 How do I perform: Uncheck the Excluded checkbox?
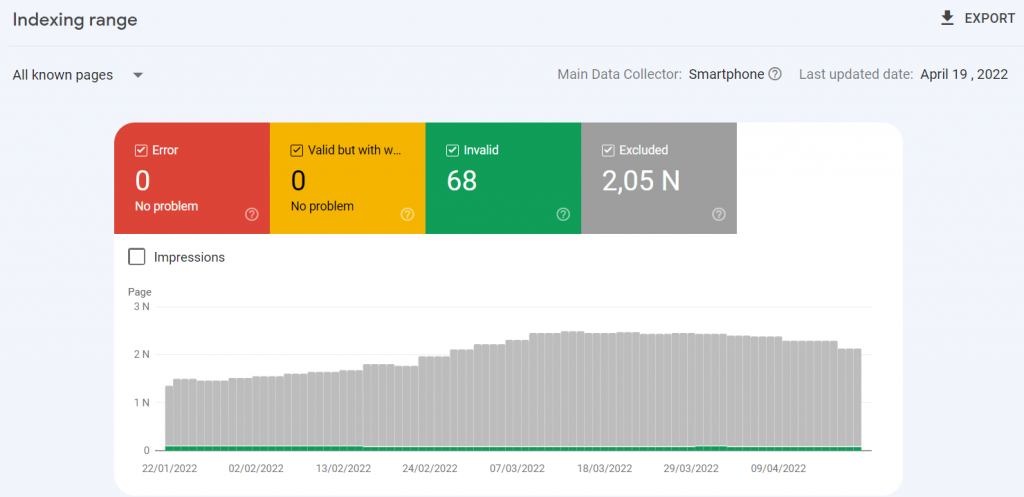(x=607, y=150)
